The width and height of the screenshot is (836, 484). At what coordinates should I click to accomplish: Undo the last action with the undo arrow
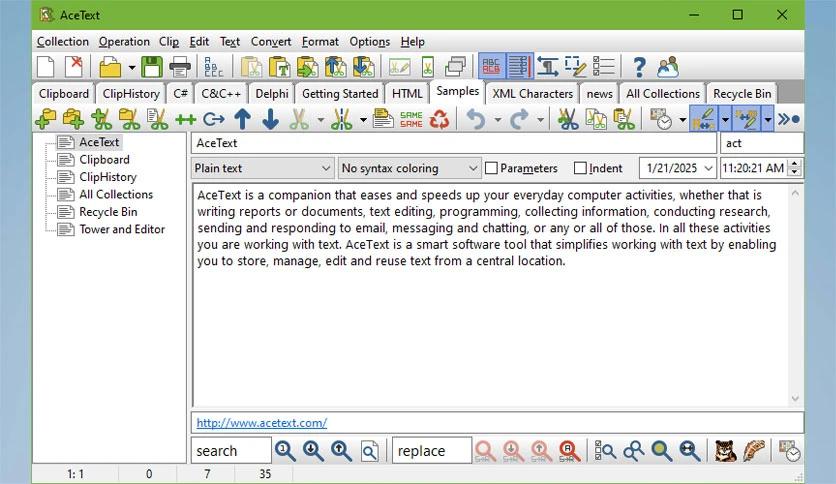coord(476,119)
